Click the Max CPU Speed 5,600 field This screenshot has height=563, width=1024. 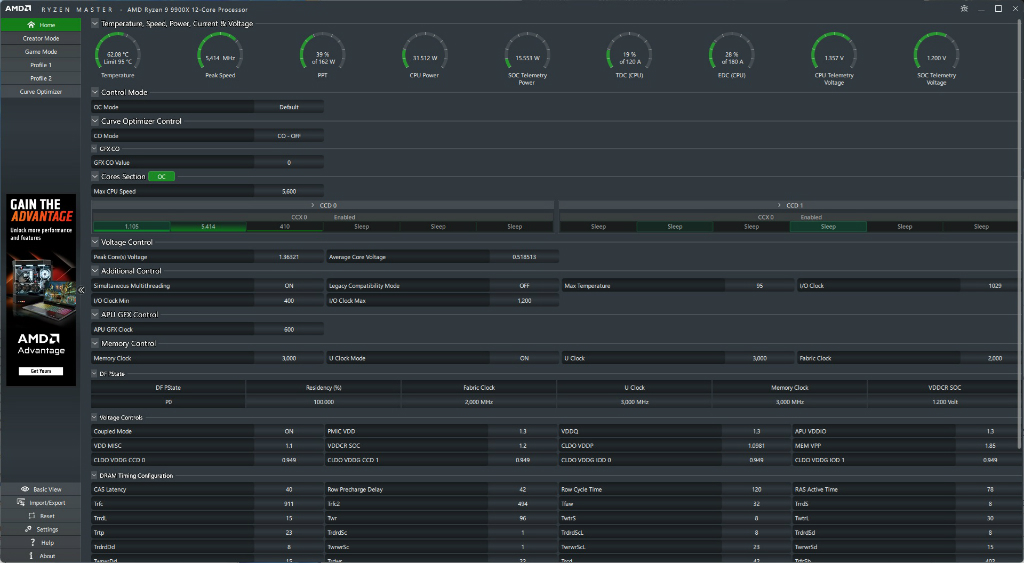tap(289, 191)
